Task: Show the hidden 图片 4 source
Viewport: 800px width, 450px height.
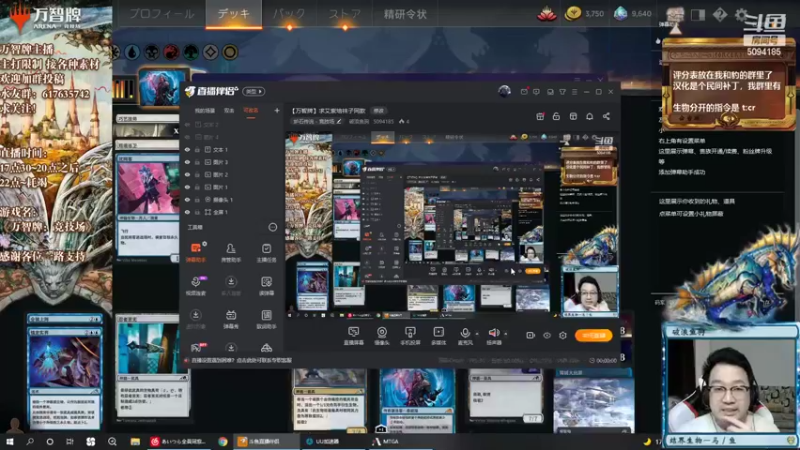Action: [x=187, y=137]
